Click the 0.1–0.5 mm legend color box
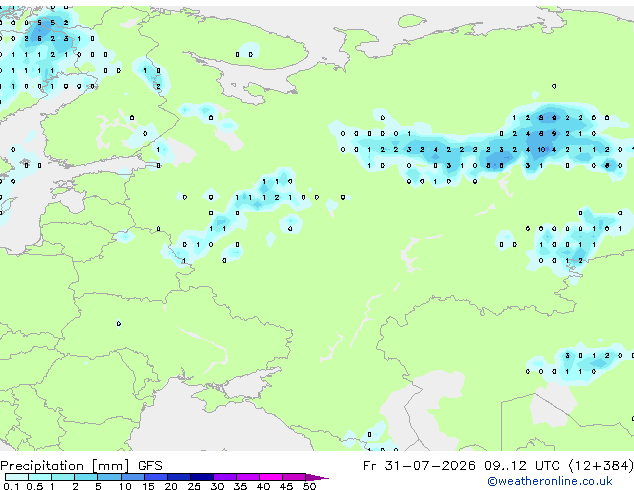634x490 pixels. coord(17,477)
